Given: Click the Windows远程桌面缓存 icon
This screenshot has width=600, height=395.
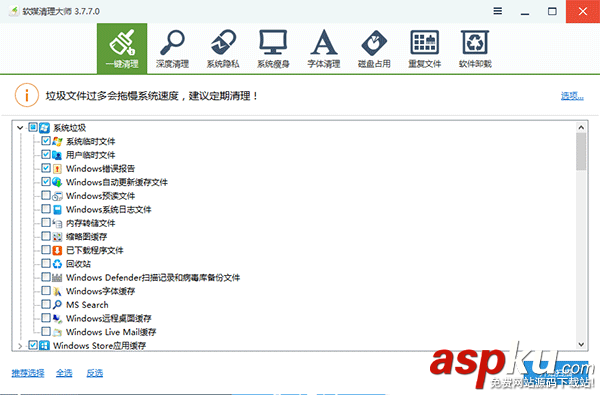Looking at the screenshot, I should click(57, 318).
